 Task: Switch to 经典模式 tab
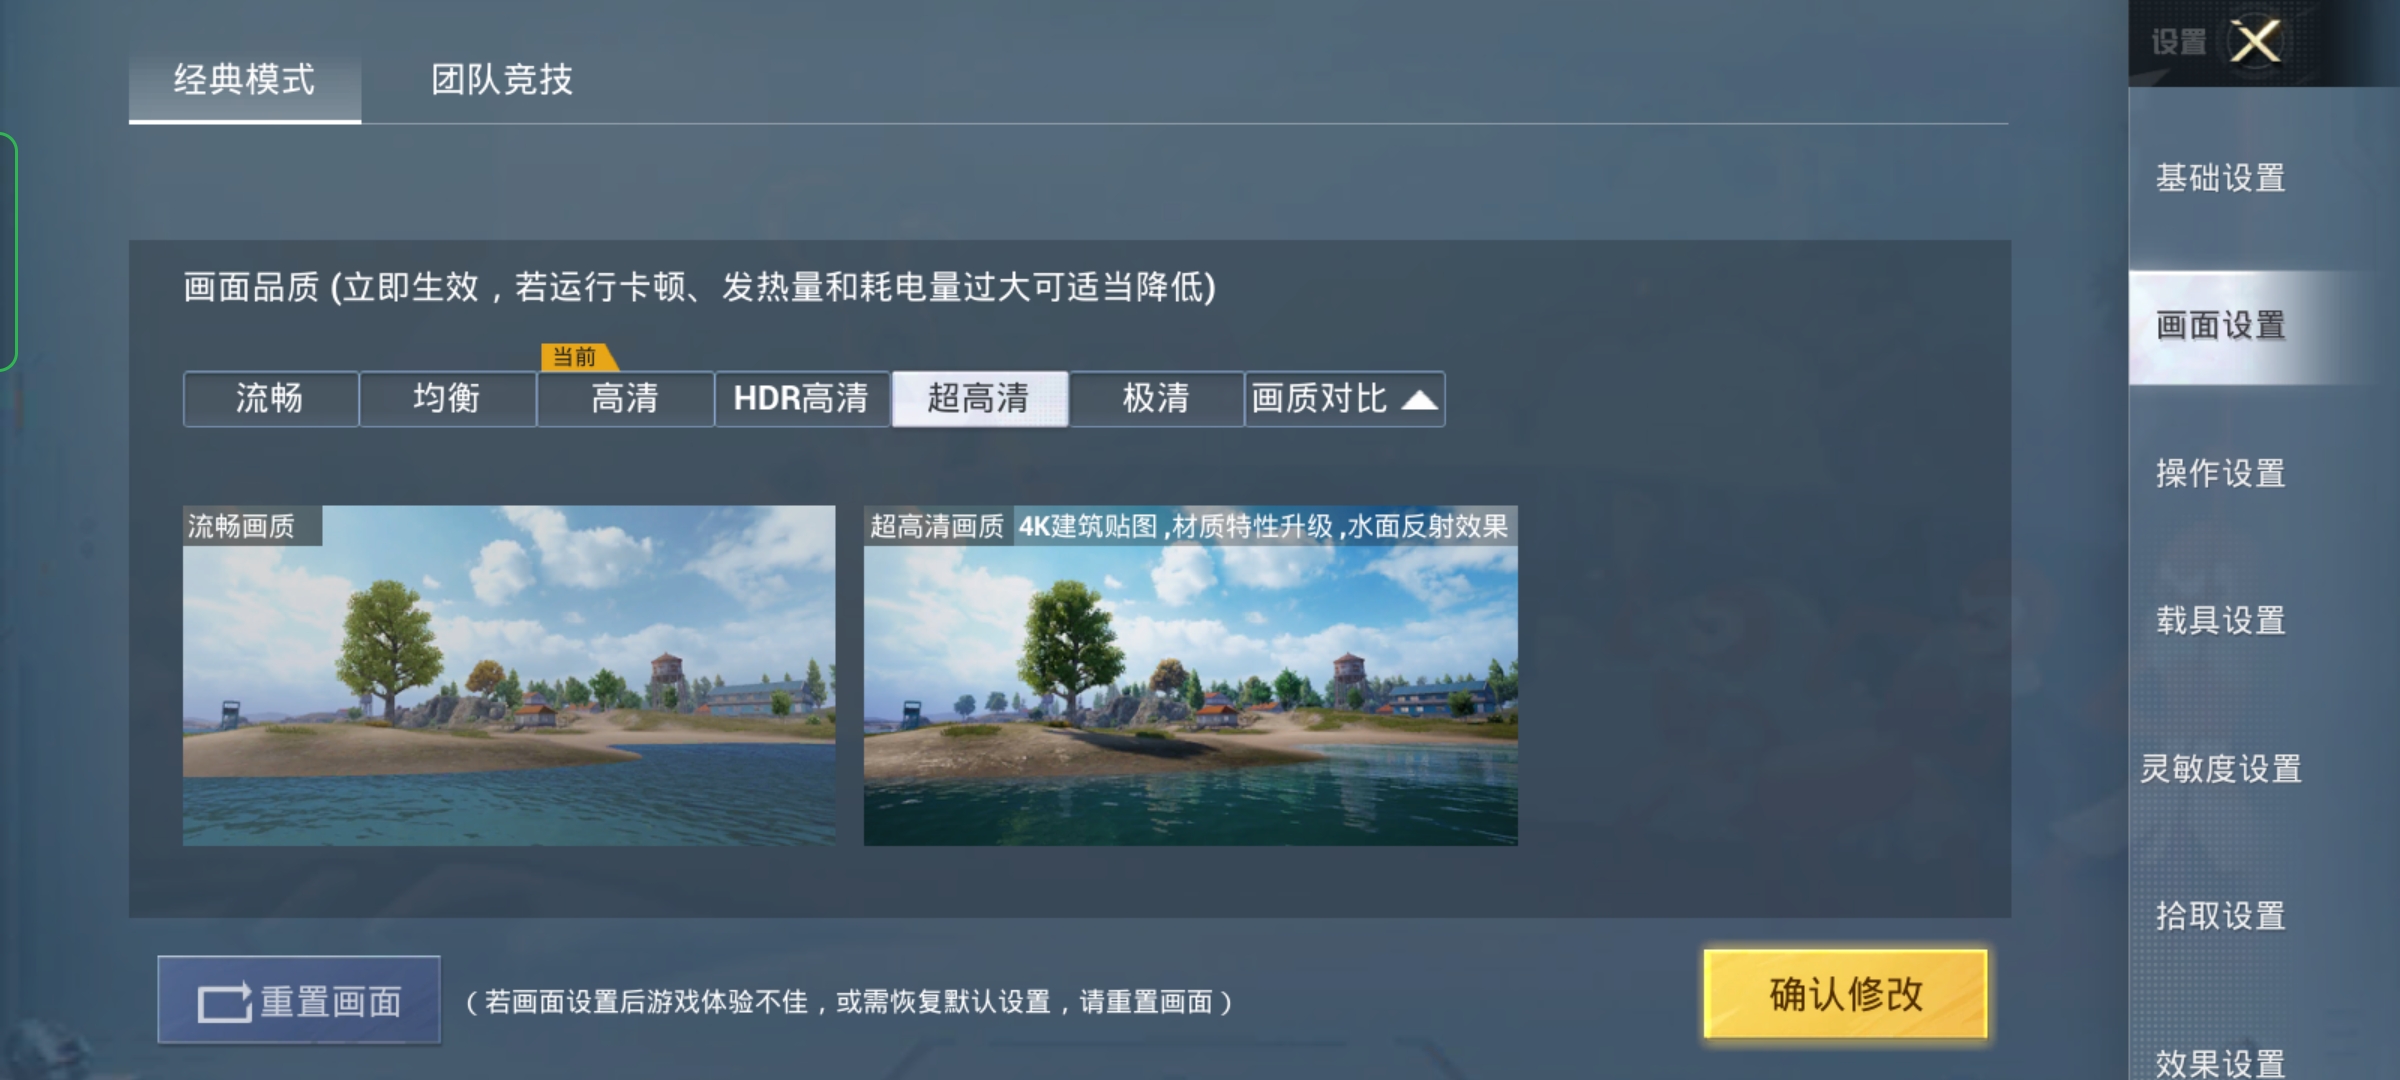(x=245, y=80)
